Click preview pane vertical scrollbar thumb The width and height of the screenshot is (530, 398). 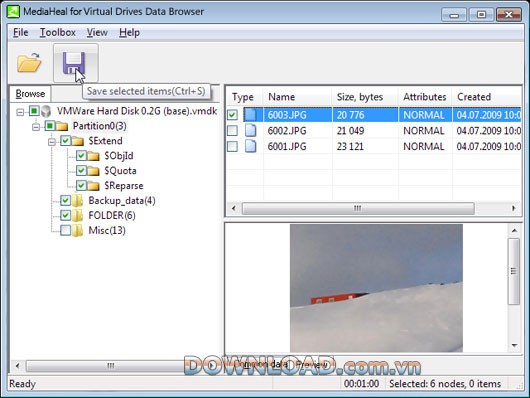(x=514, y=272)
